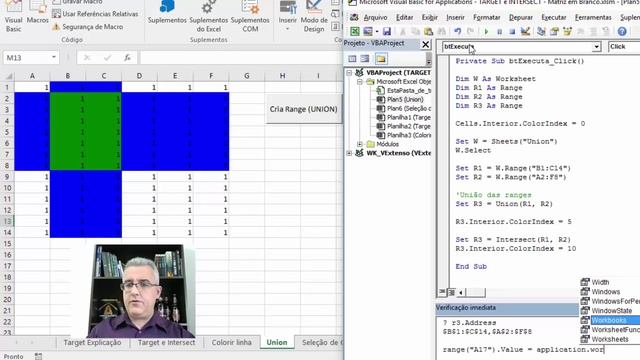Click the VBA Help question mark icon
This screenshot has height=360, width=640.
click(x=622, y=31)
